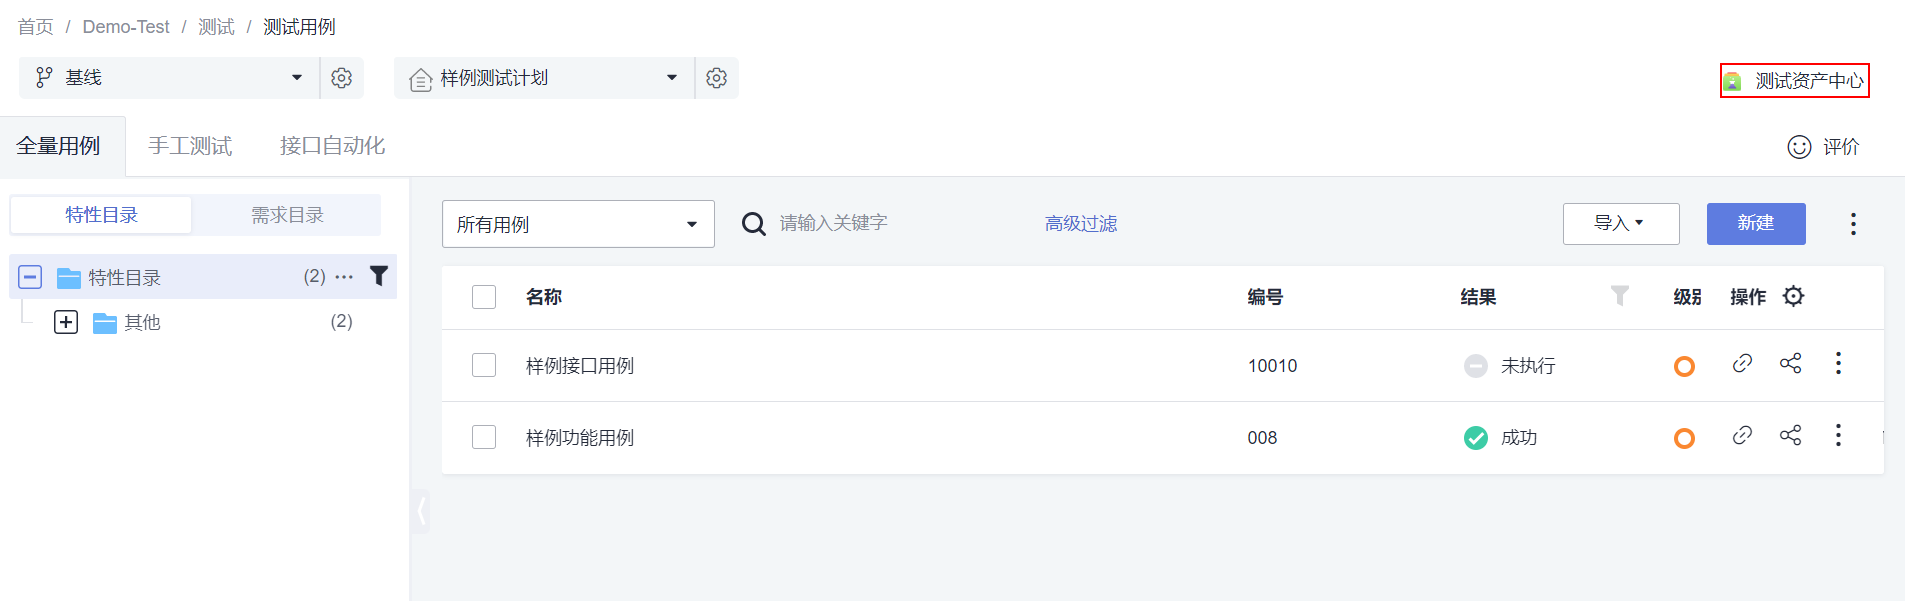
Task: Click the 测试资产中心 icon
Action: (1732, 81)
